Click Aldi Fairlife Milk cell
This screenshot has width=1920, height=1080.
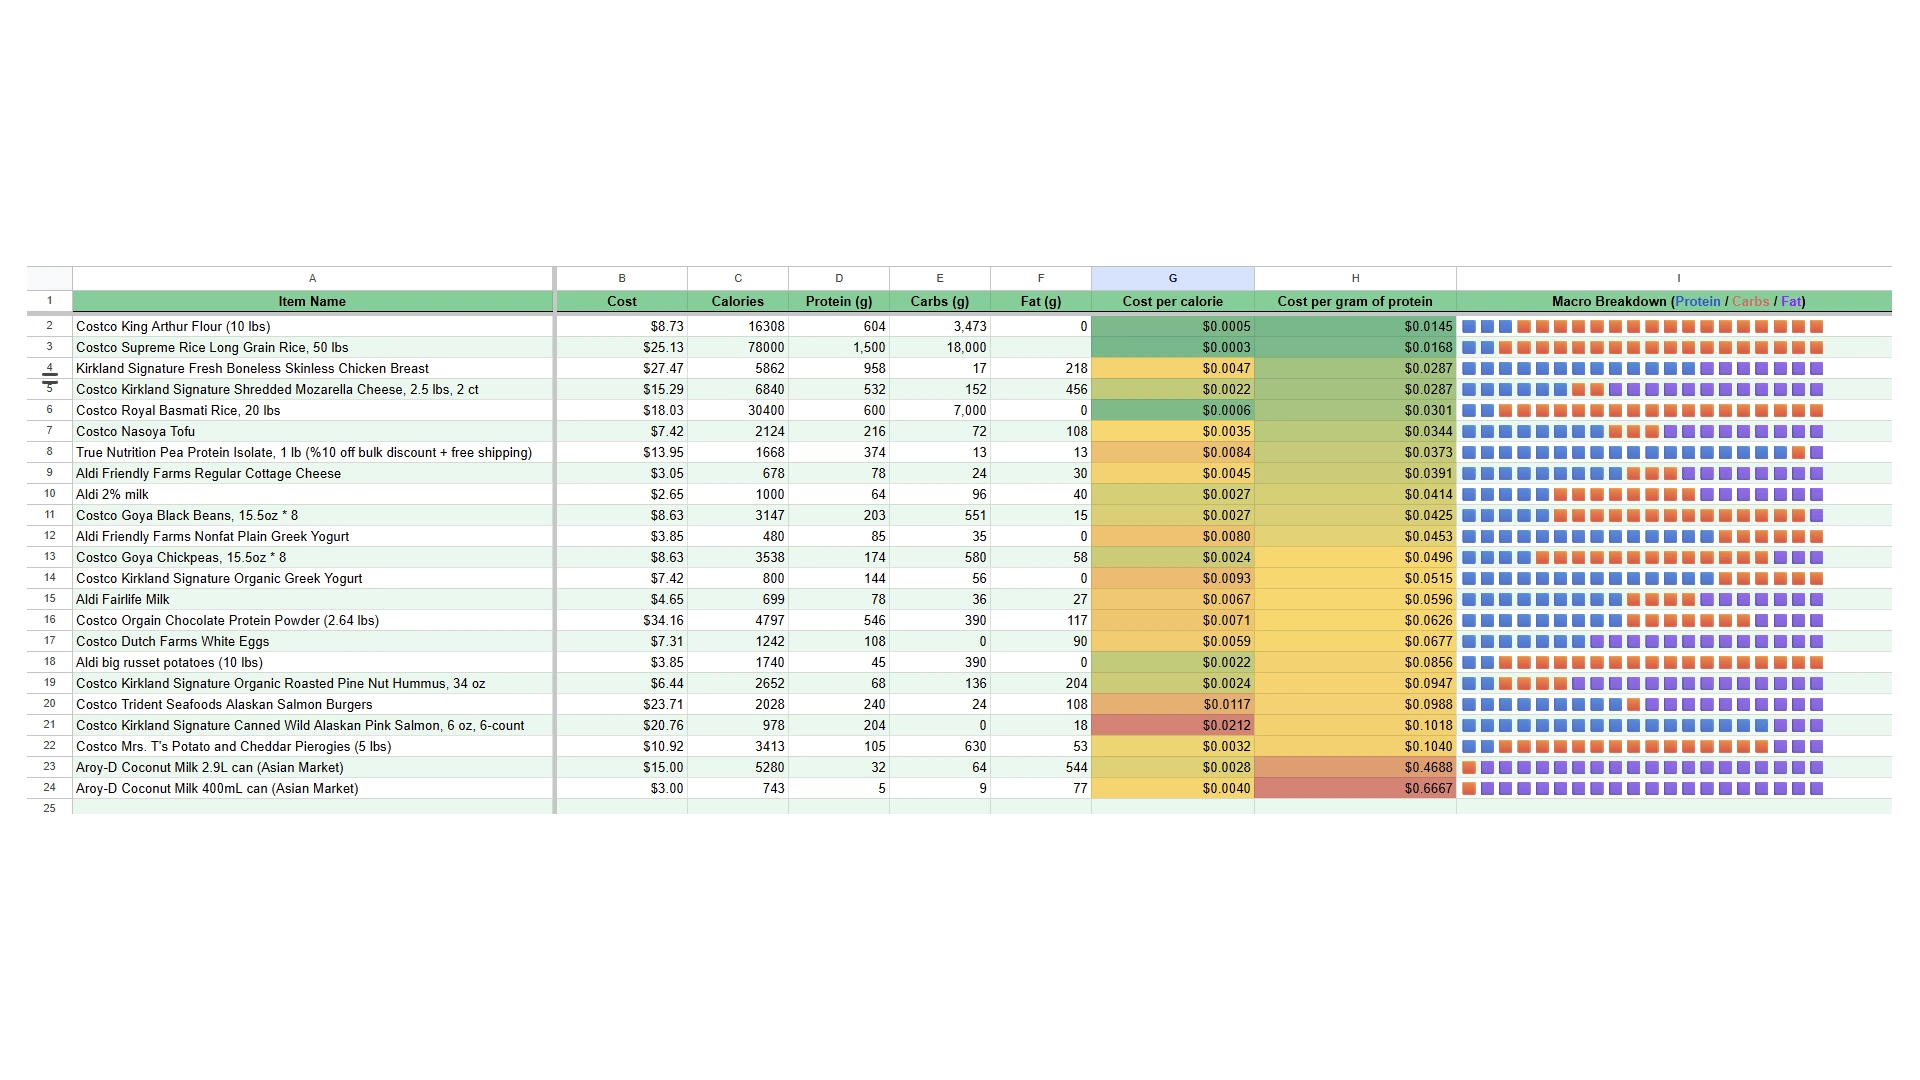pyautogui.click(x=312, y=599)
